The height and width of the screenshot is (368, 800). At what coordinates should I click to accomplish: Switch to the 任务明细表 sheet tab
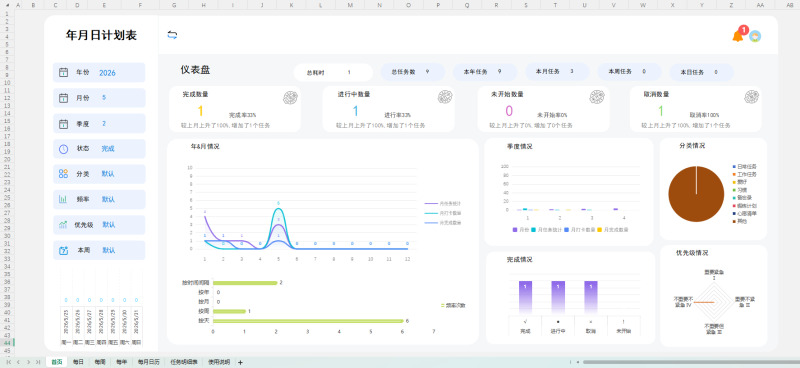(x=184, y=362)
